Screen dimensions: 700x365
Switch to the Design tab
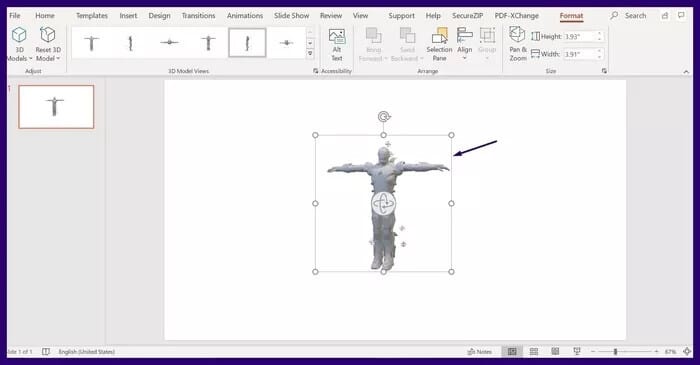[x=159, y=16]
